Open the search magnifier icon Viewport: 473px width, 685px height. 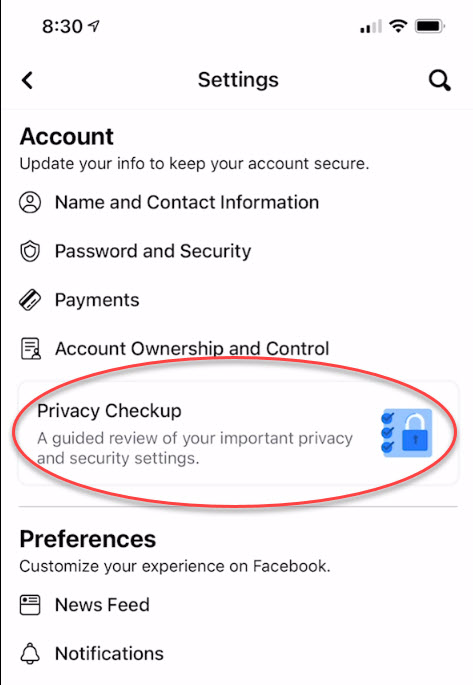pyautogui.click(x=439, y=80)
